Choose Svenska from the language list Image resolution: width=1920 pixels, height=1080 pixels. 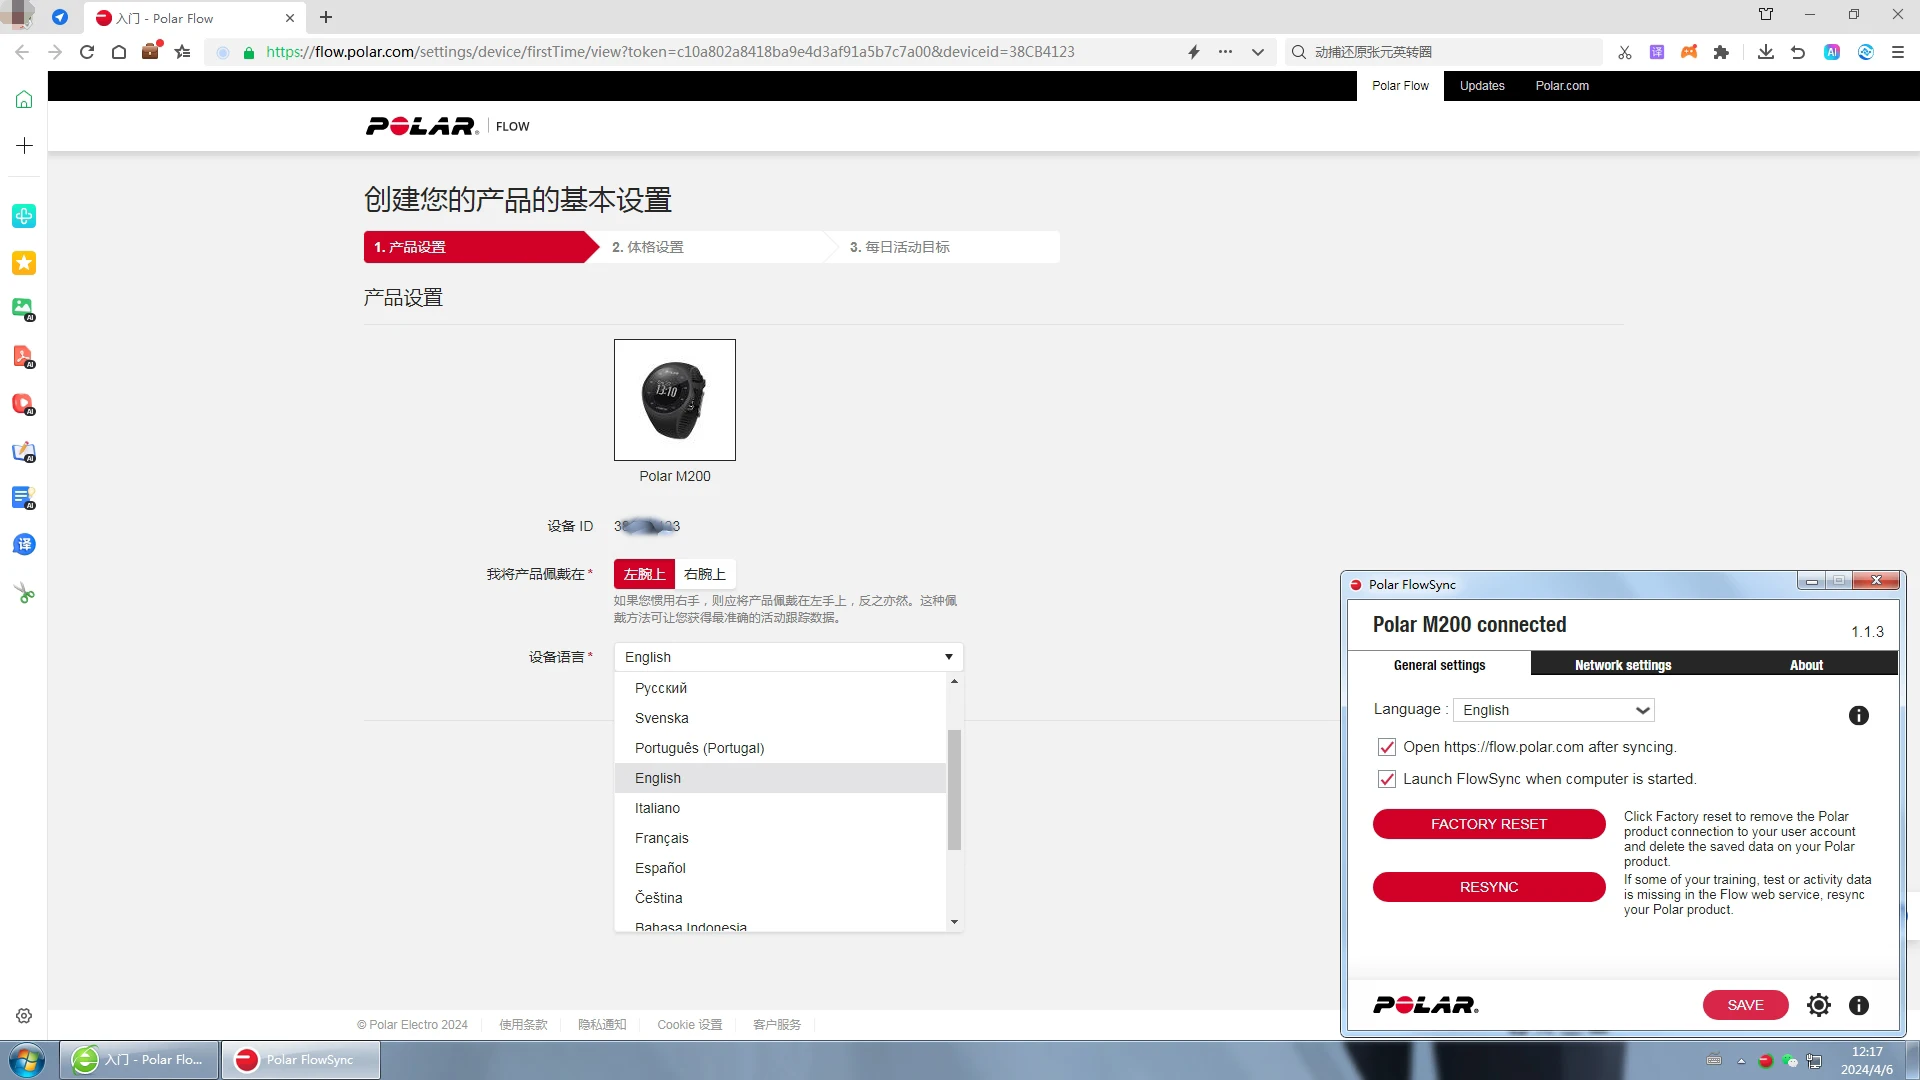tap(780, 718)
